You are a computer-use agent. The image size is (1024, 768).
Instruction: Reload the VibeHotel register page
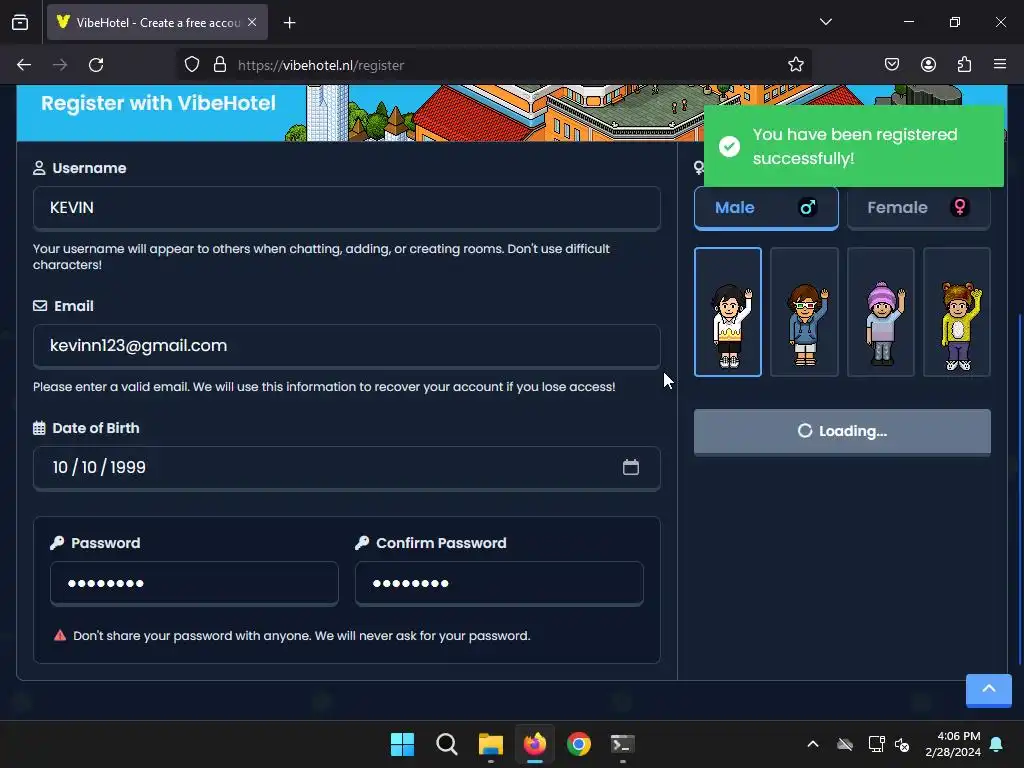pyautogui.click(x=96, y=65)
